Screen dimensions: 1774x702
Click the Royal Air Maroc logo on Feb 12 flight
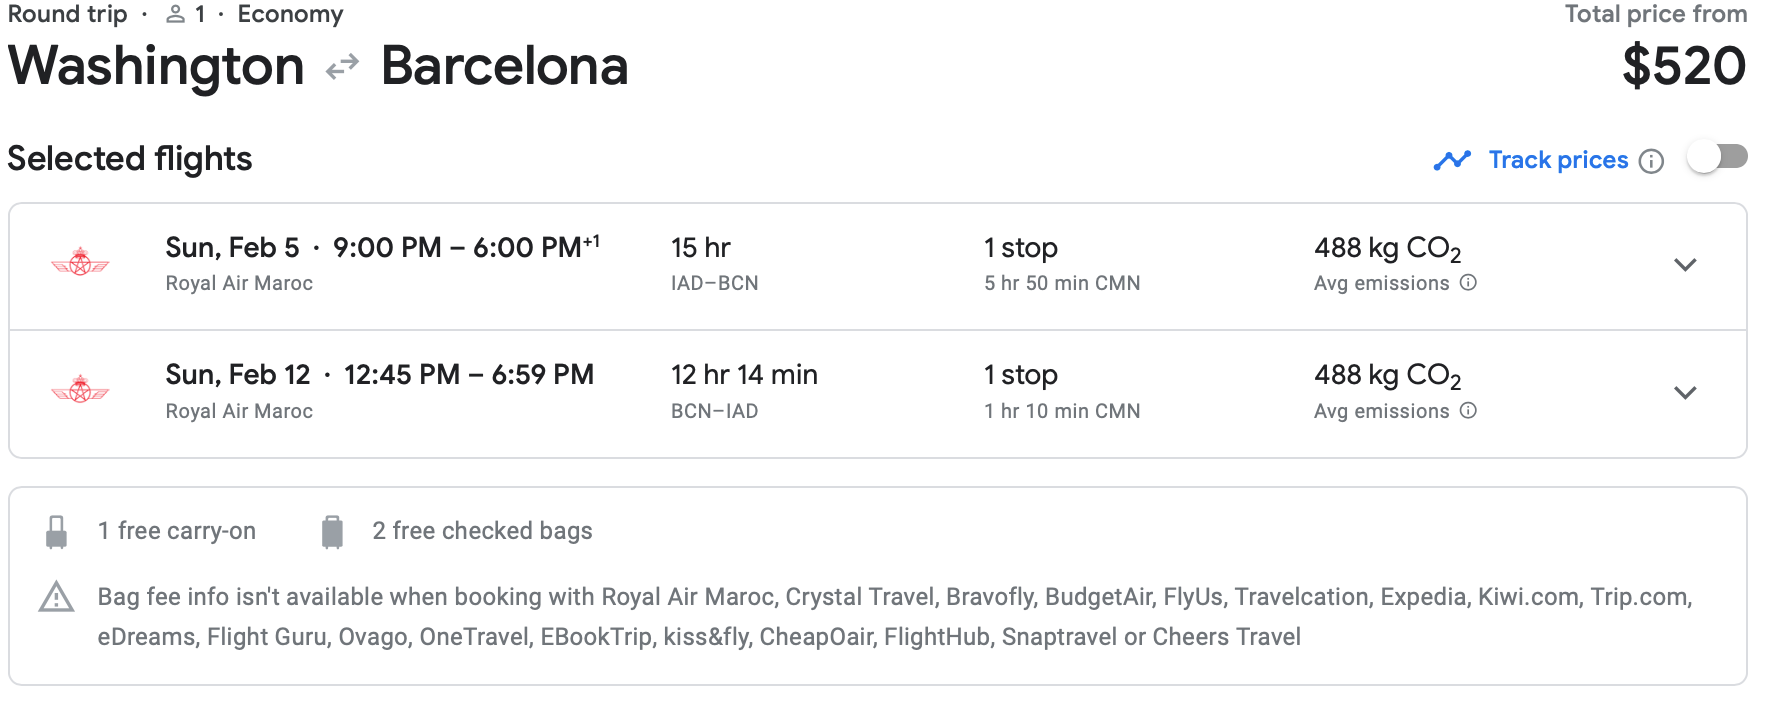[x=80, y=390]
